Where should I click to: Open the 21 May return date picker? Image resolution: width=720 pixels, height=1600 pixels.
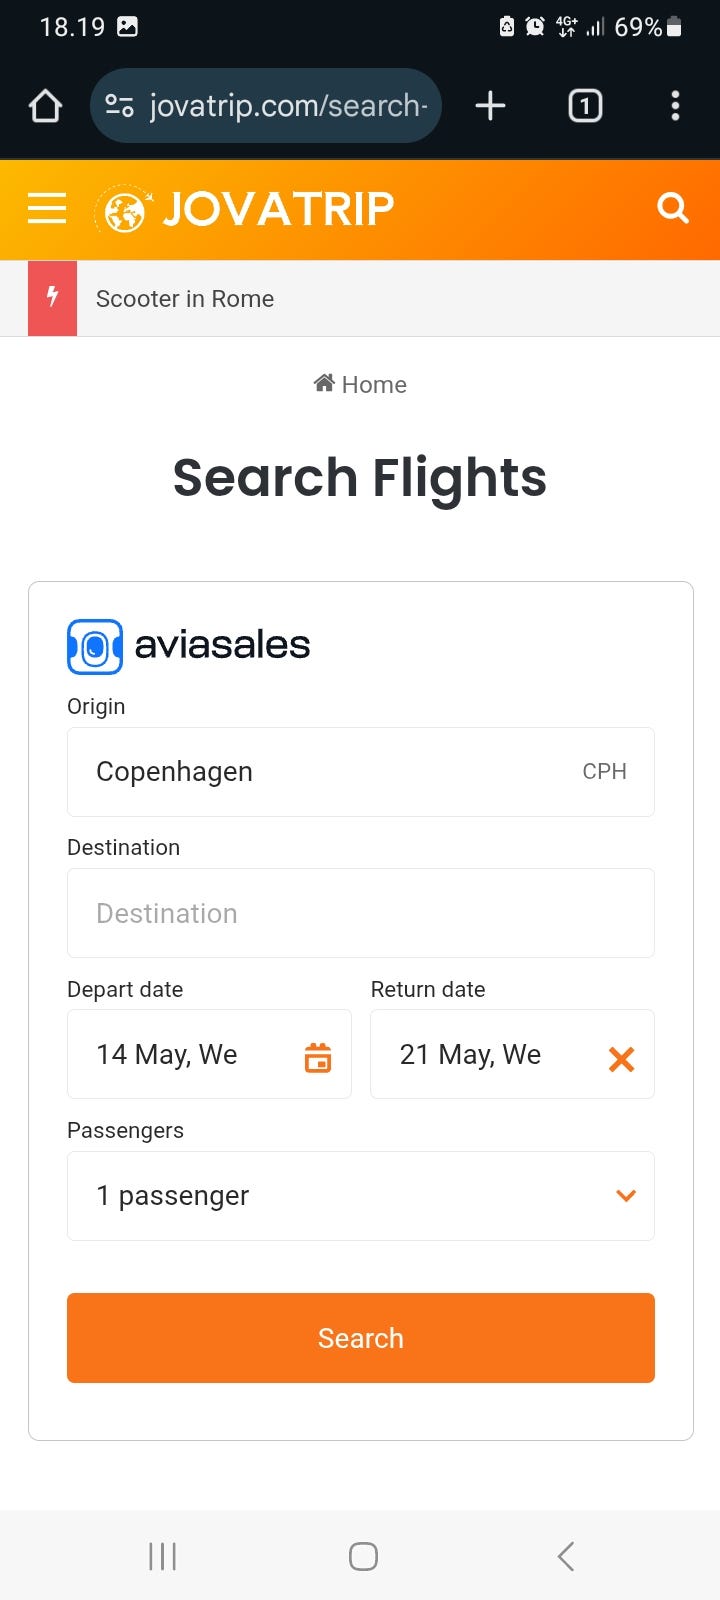(480, 1055)
